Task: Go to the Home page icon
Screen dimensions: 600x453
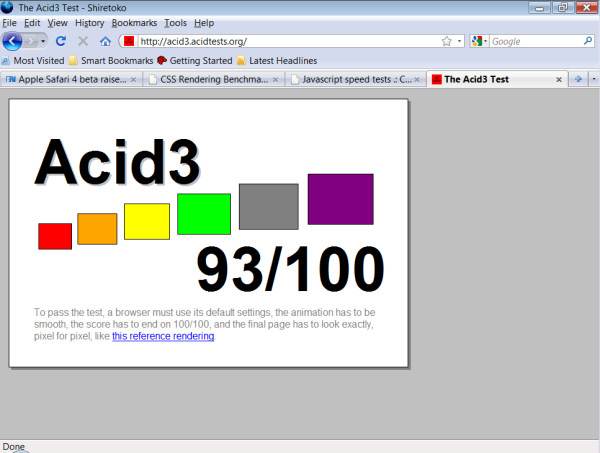Action: tap(105, 41)
